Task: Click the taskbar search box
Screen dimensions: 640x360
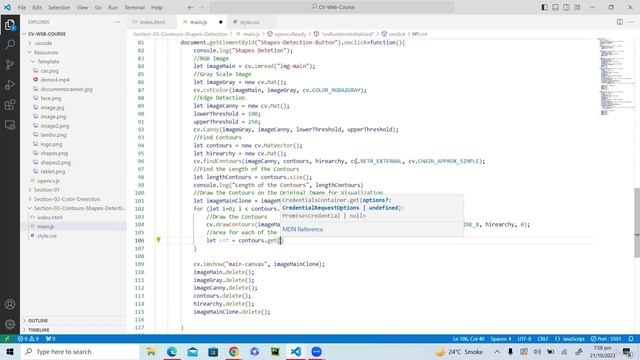Action: [80, 351]
